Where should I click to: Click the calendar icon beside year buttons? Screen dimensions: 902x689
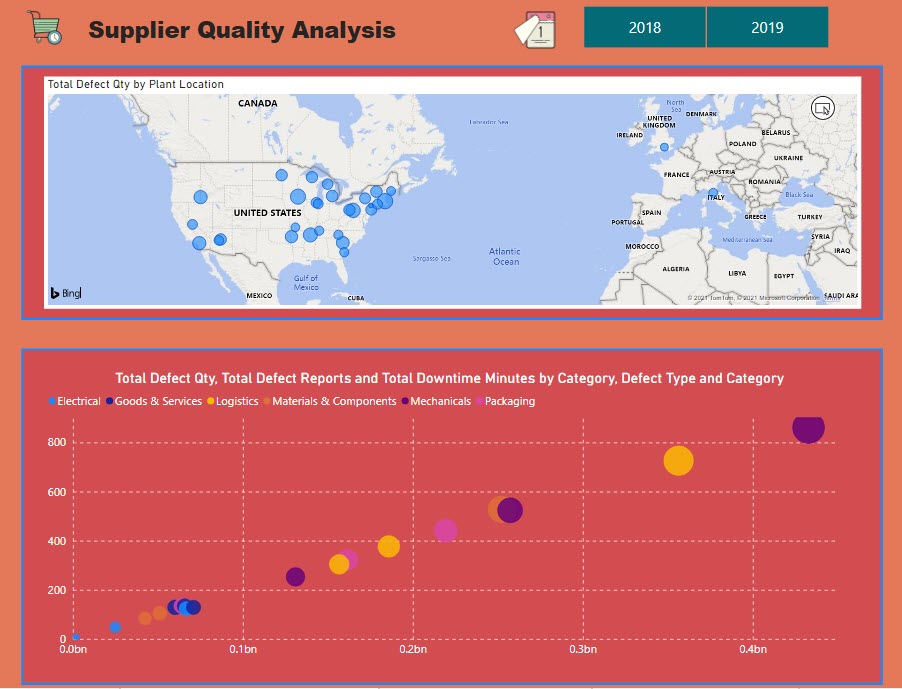click(x=536, y=30)
